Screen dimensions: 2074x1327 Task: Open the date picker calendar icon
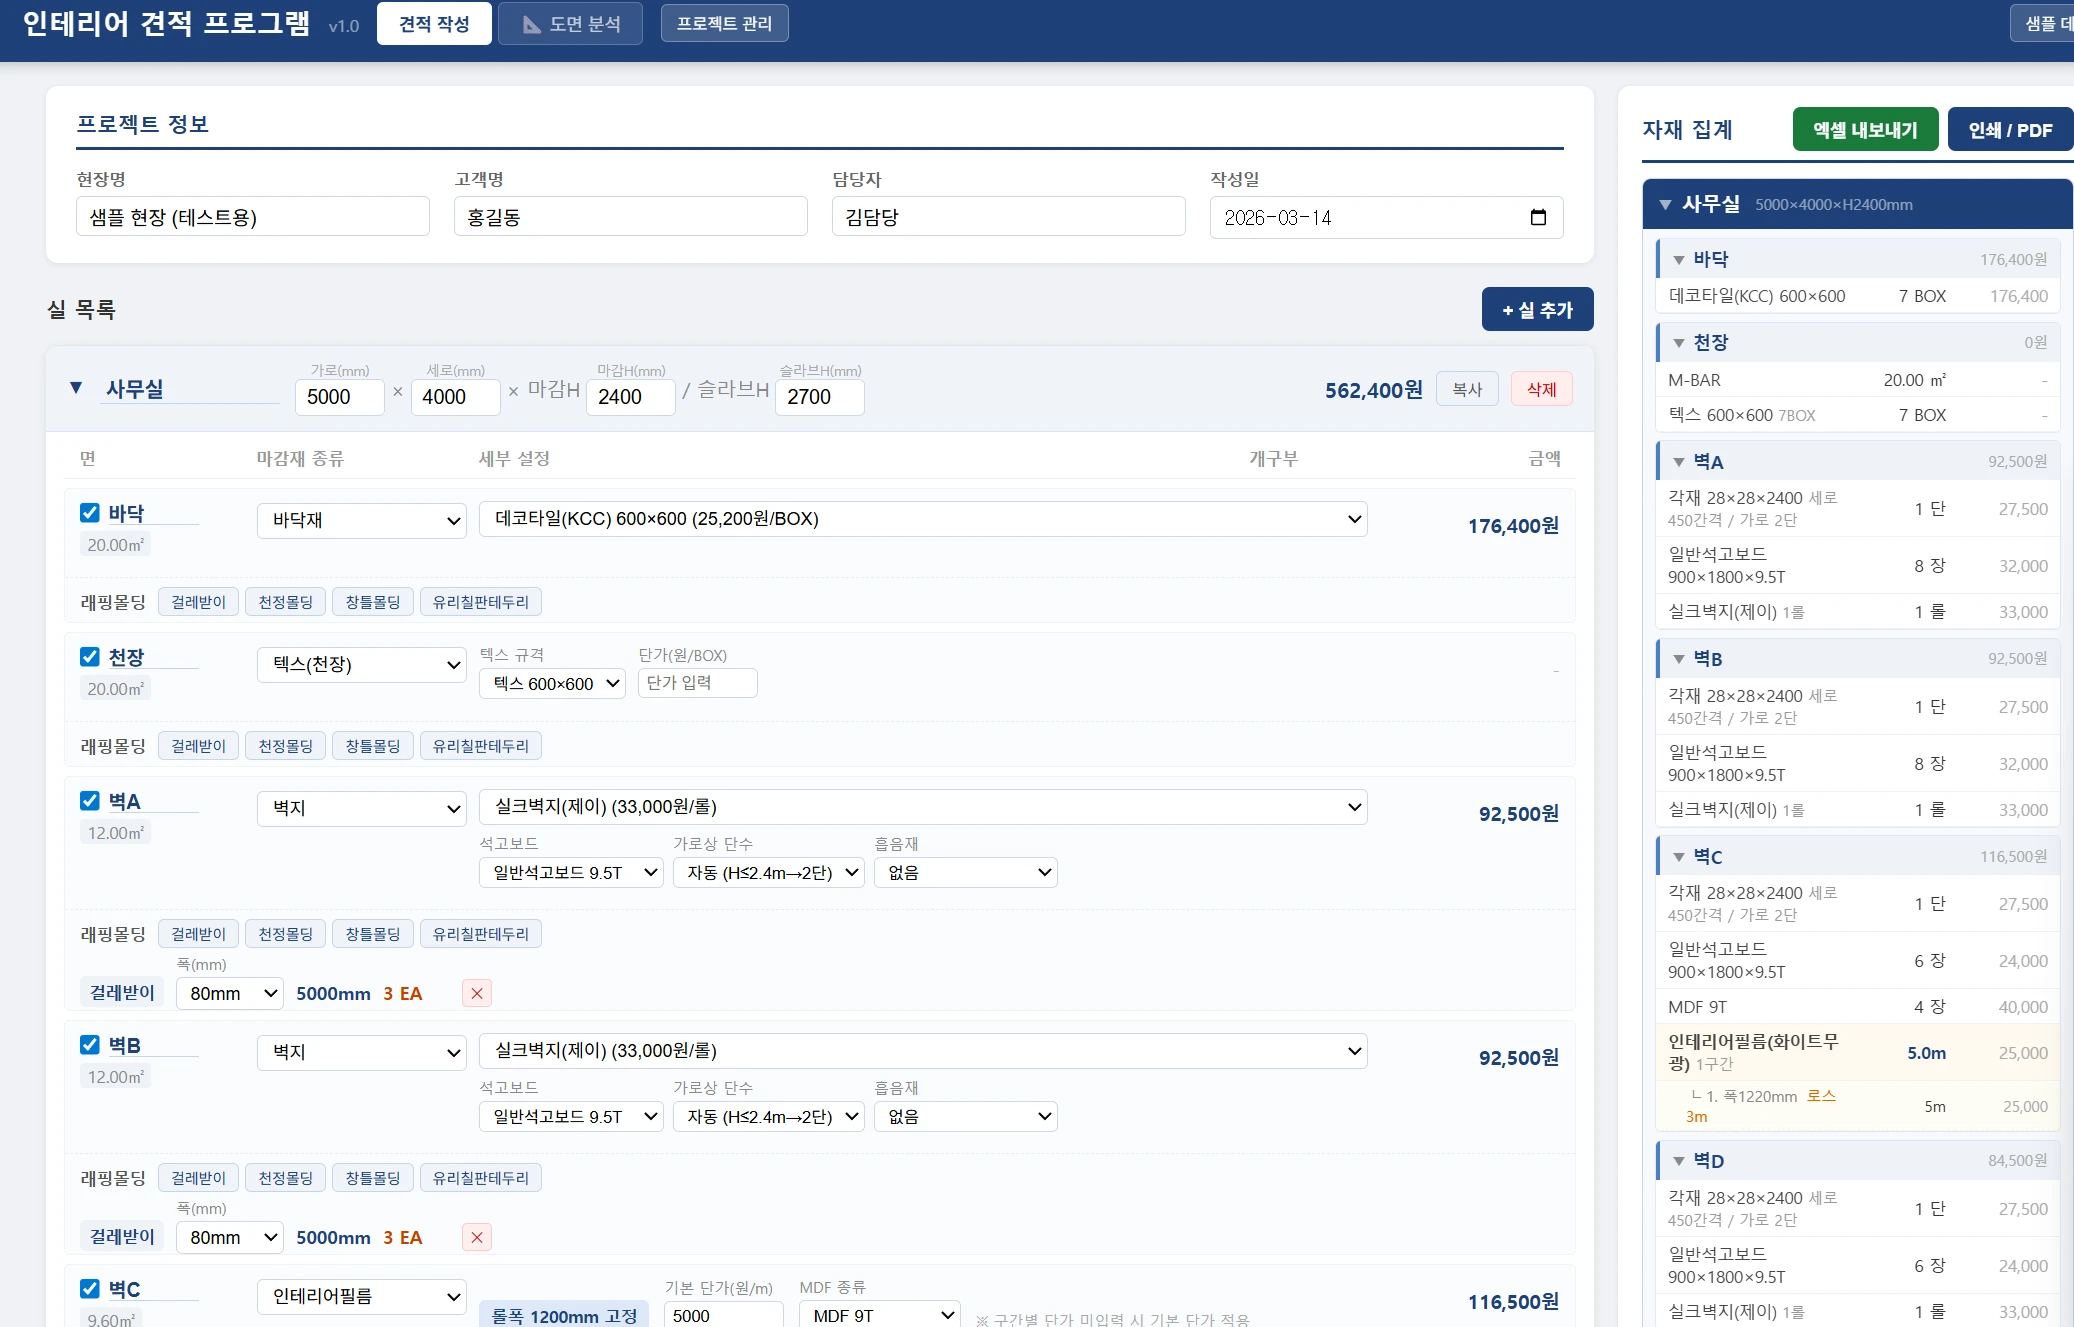tap(1538, 218)
